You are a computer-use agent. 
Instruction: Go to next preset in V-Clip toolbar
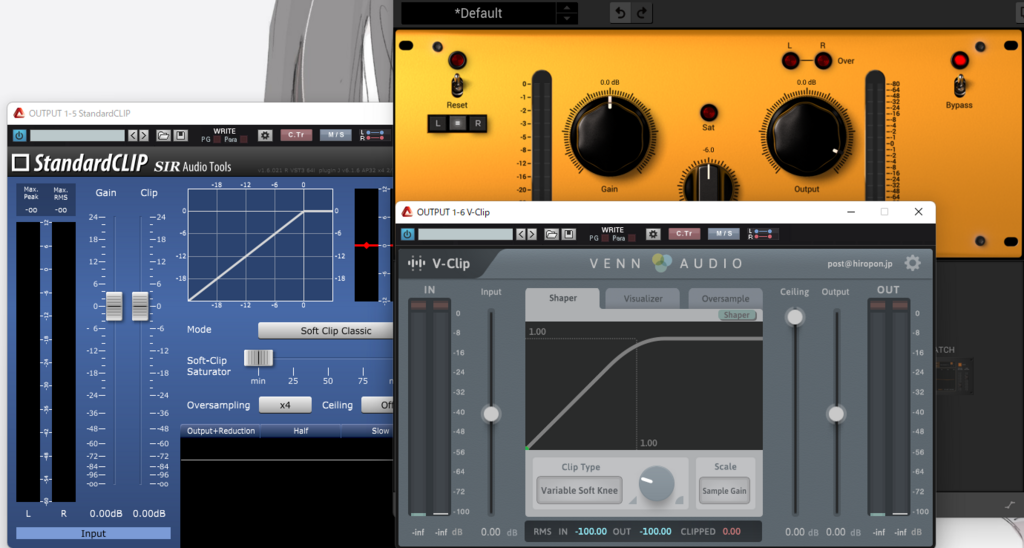532,234
